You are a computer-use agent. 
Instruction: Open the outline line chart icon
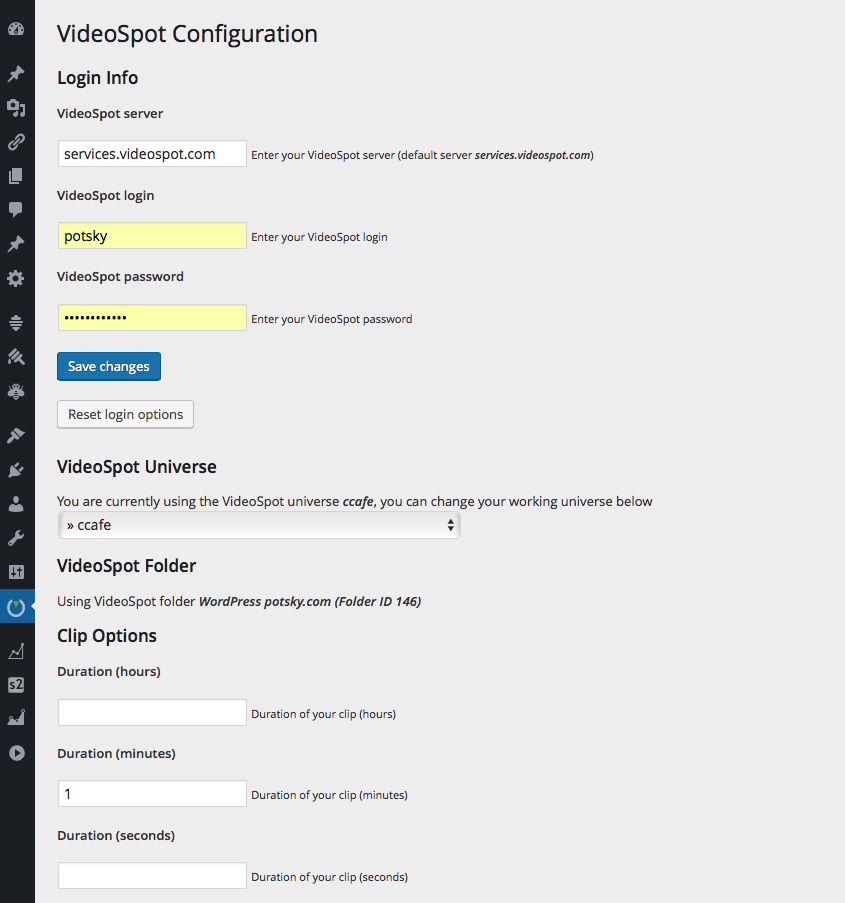point(16,651)
